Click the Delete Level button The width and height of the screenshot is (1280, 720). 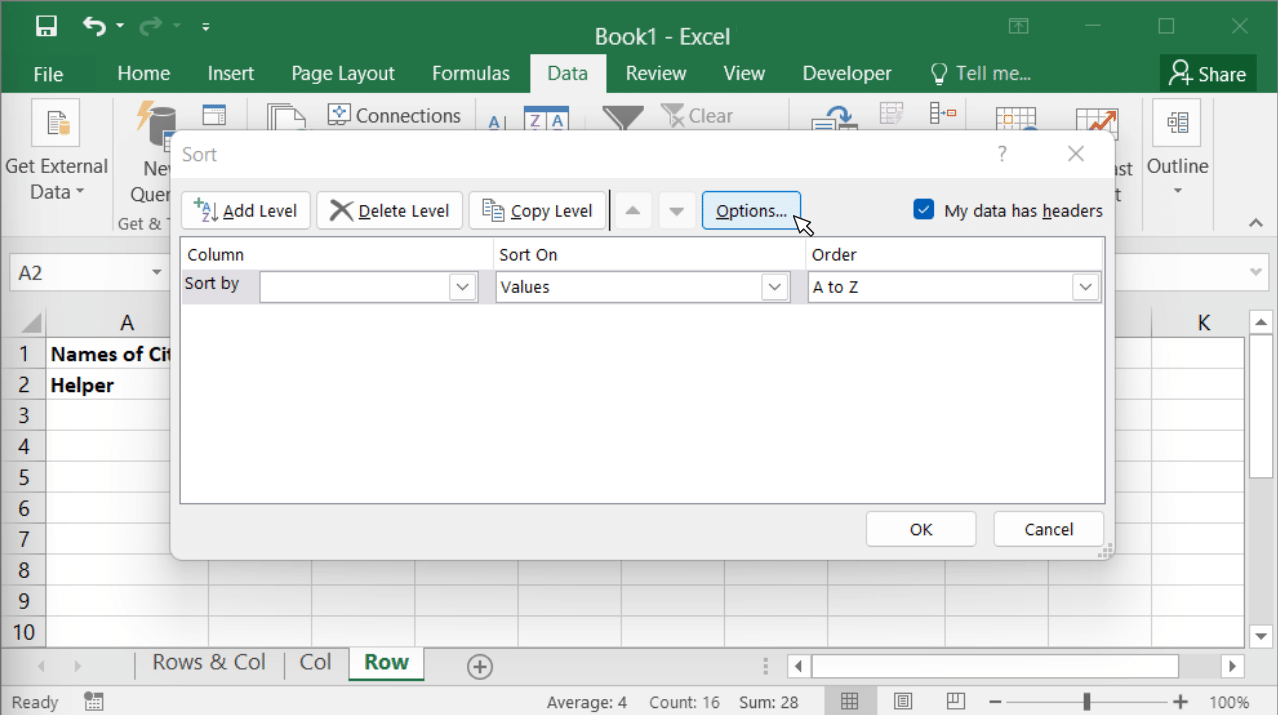click(x=390, y=211)
